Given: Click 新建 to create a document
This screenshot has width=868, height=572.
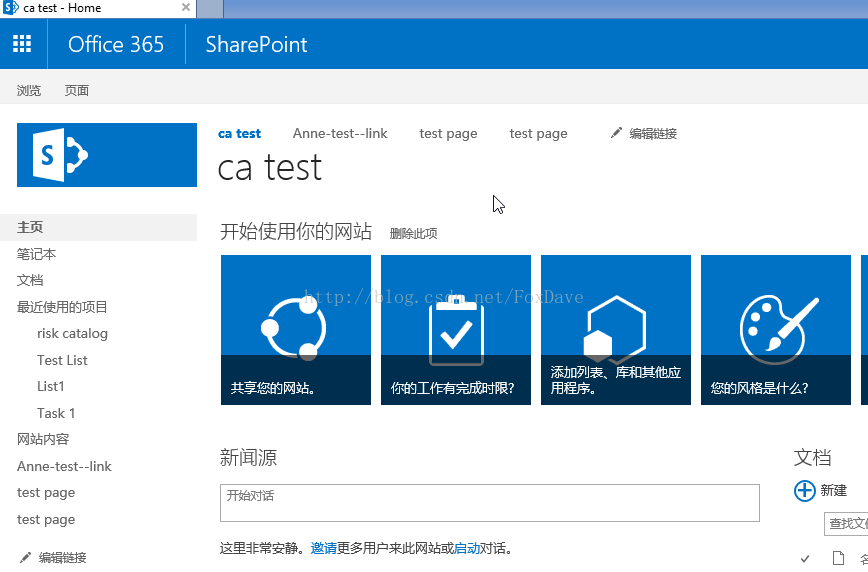Looking at the screenshot, I should pyautogui.click(x=833, y=491).
